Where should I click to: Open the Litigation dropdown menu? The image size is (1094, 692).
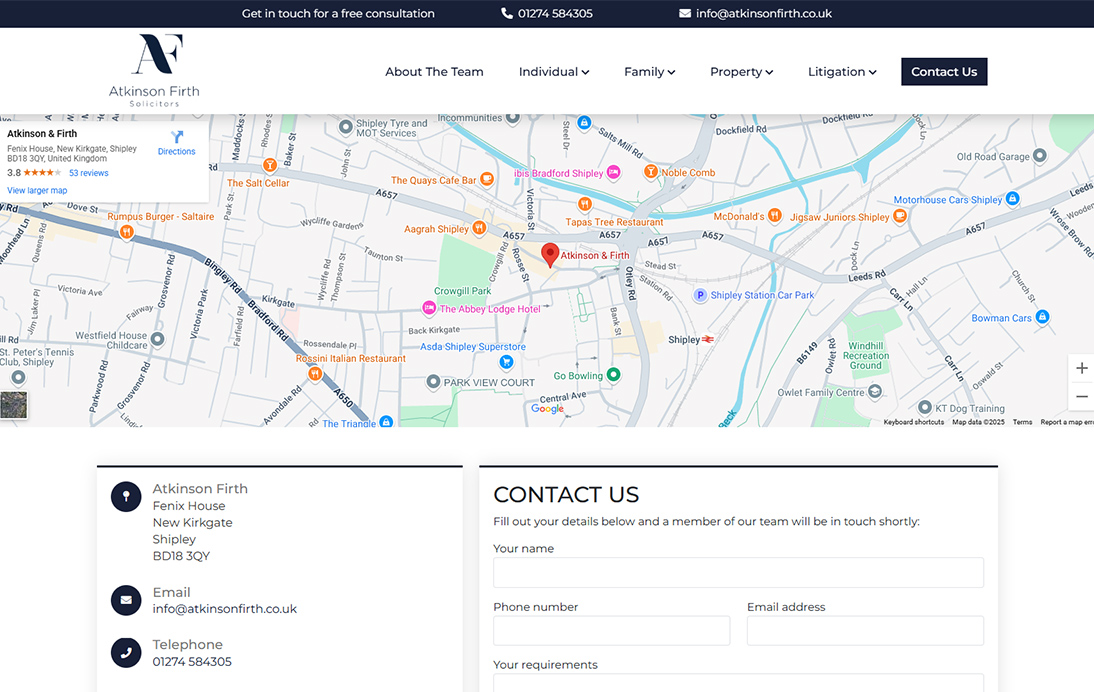[841, 72]
